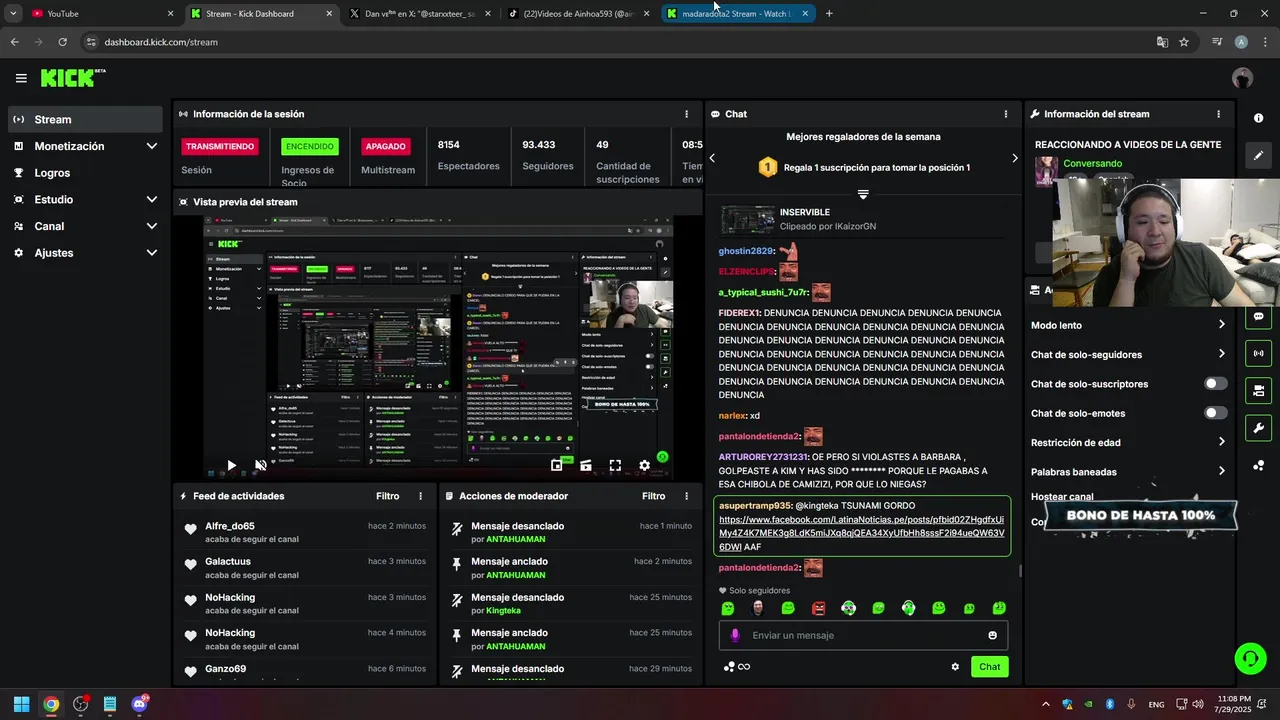Switch to madaradota2 Stream browser tab
This screenshot has width=1280, height=720.
(738, 14)
